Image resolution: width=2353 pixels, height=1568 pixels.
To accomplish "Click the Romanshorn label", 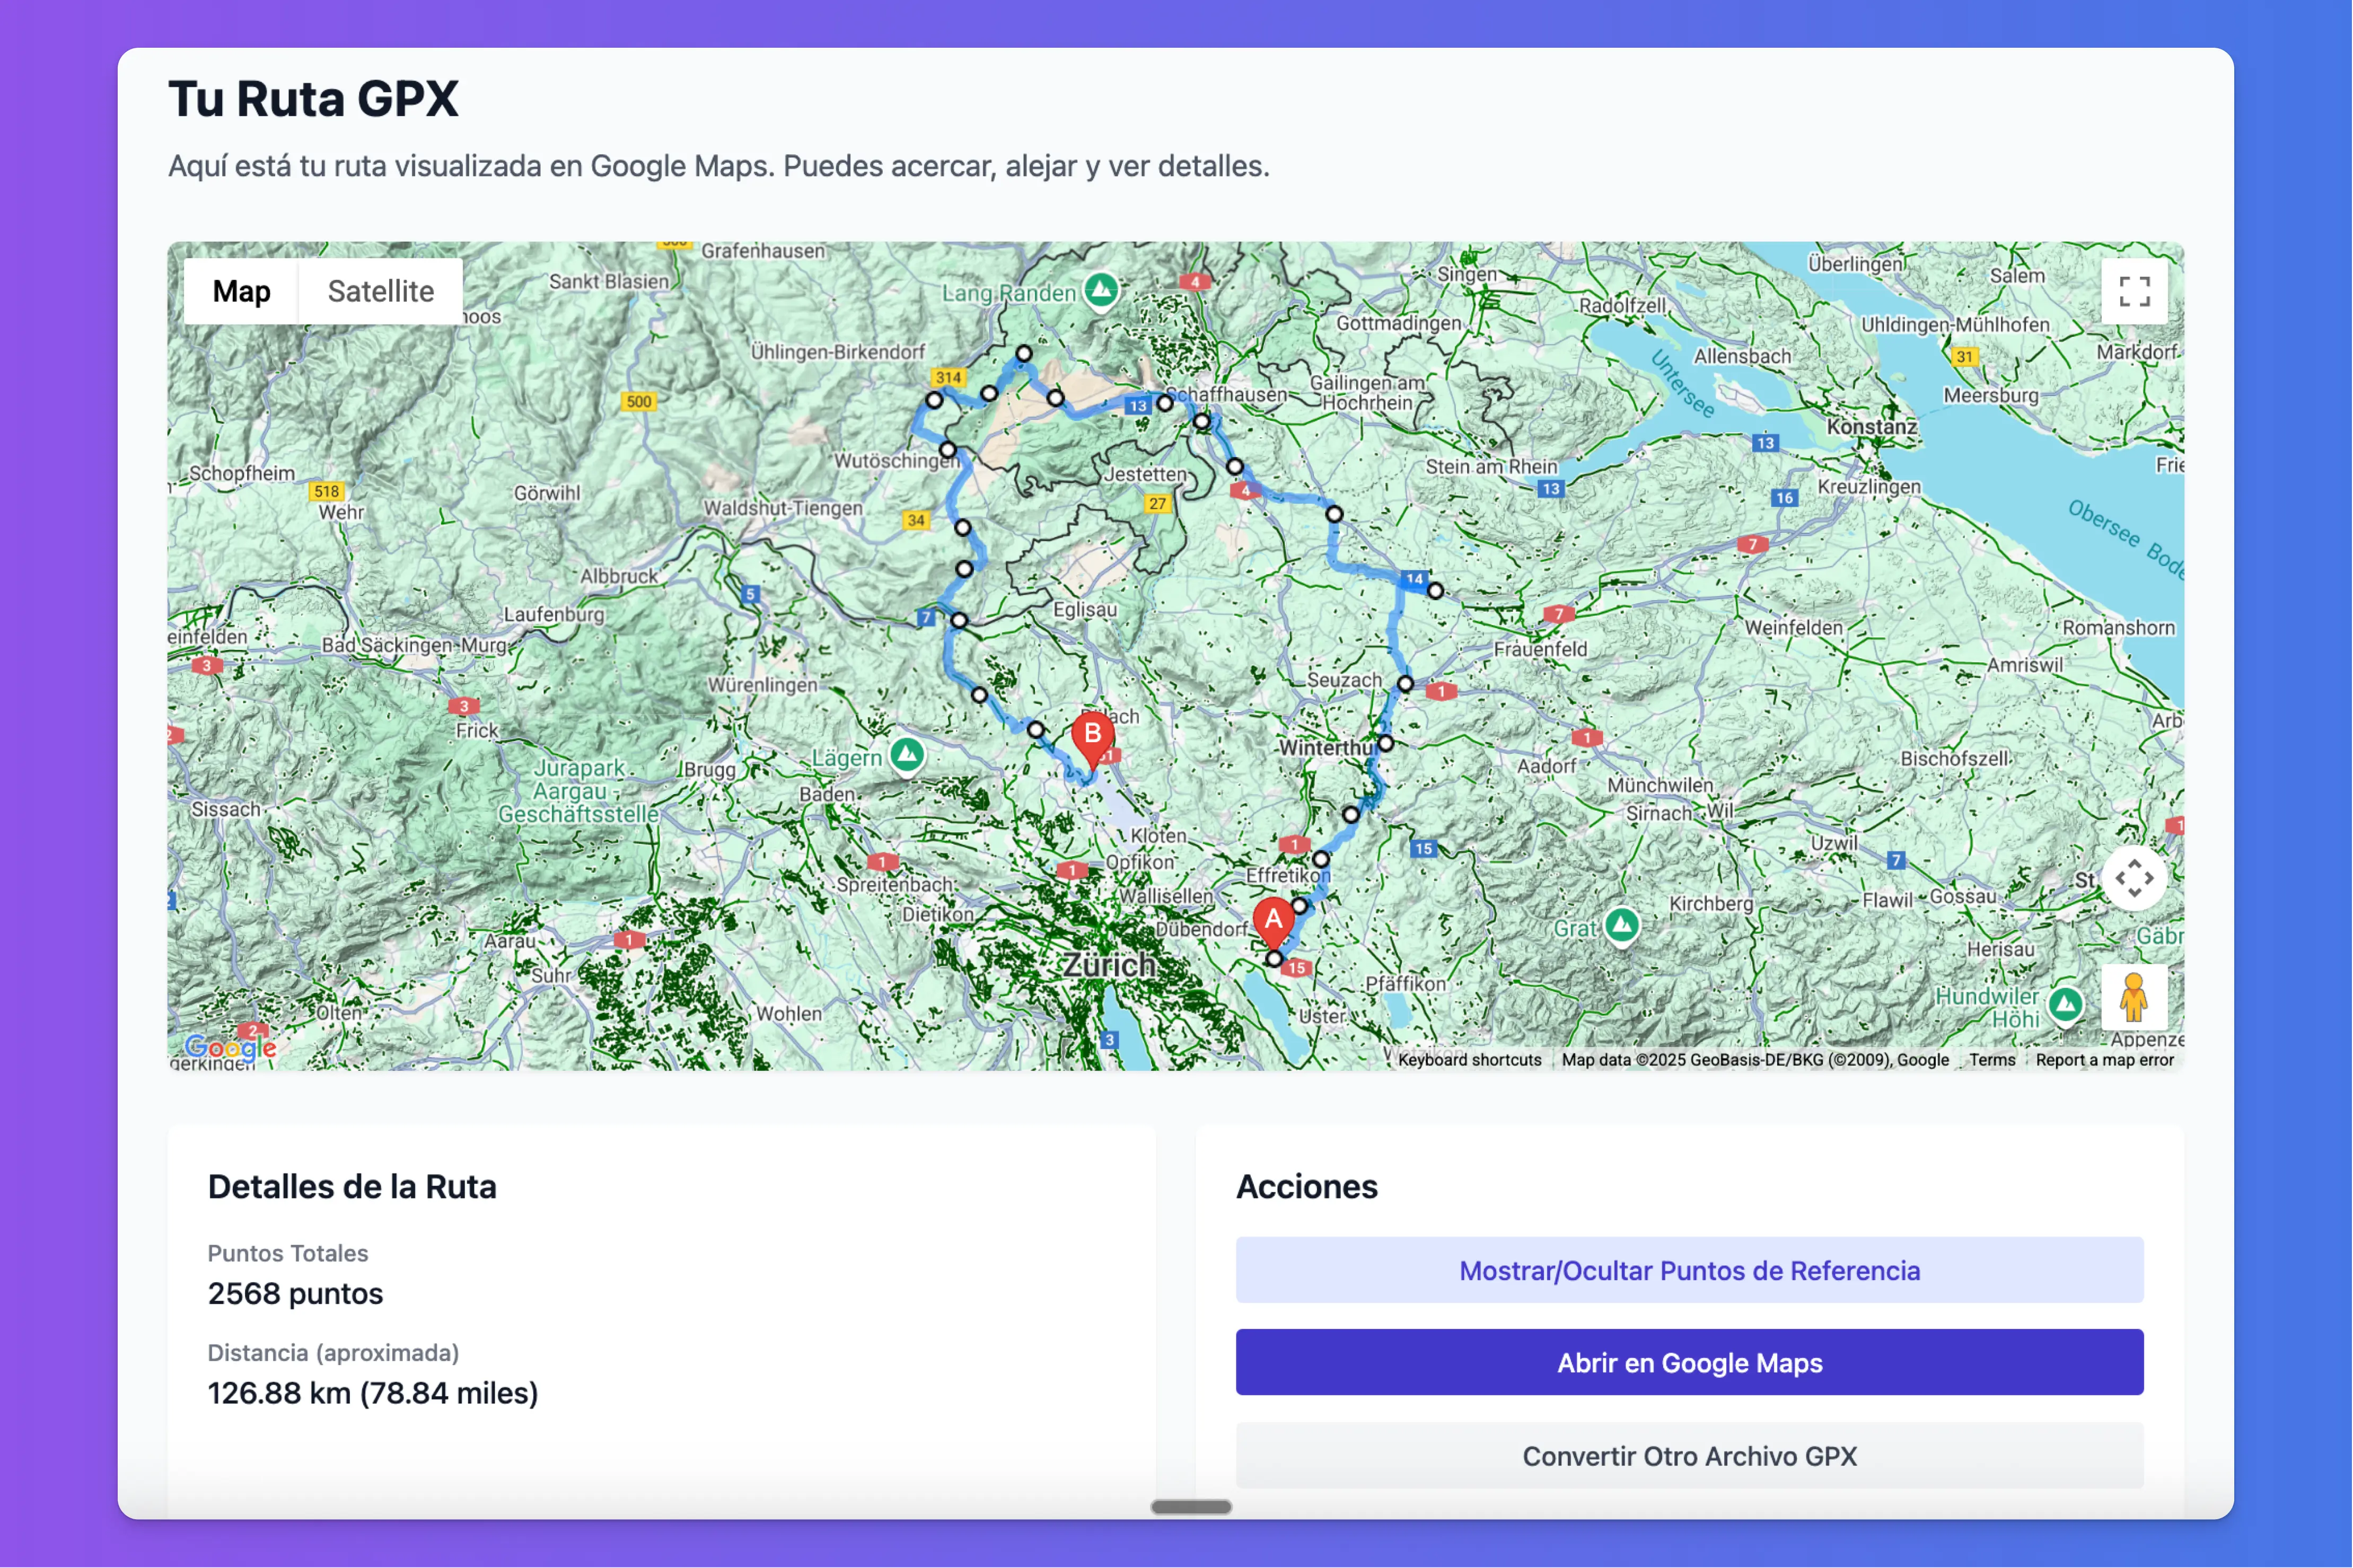I will click(2118, 627).
